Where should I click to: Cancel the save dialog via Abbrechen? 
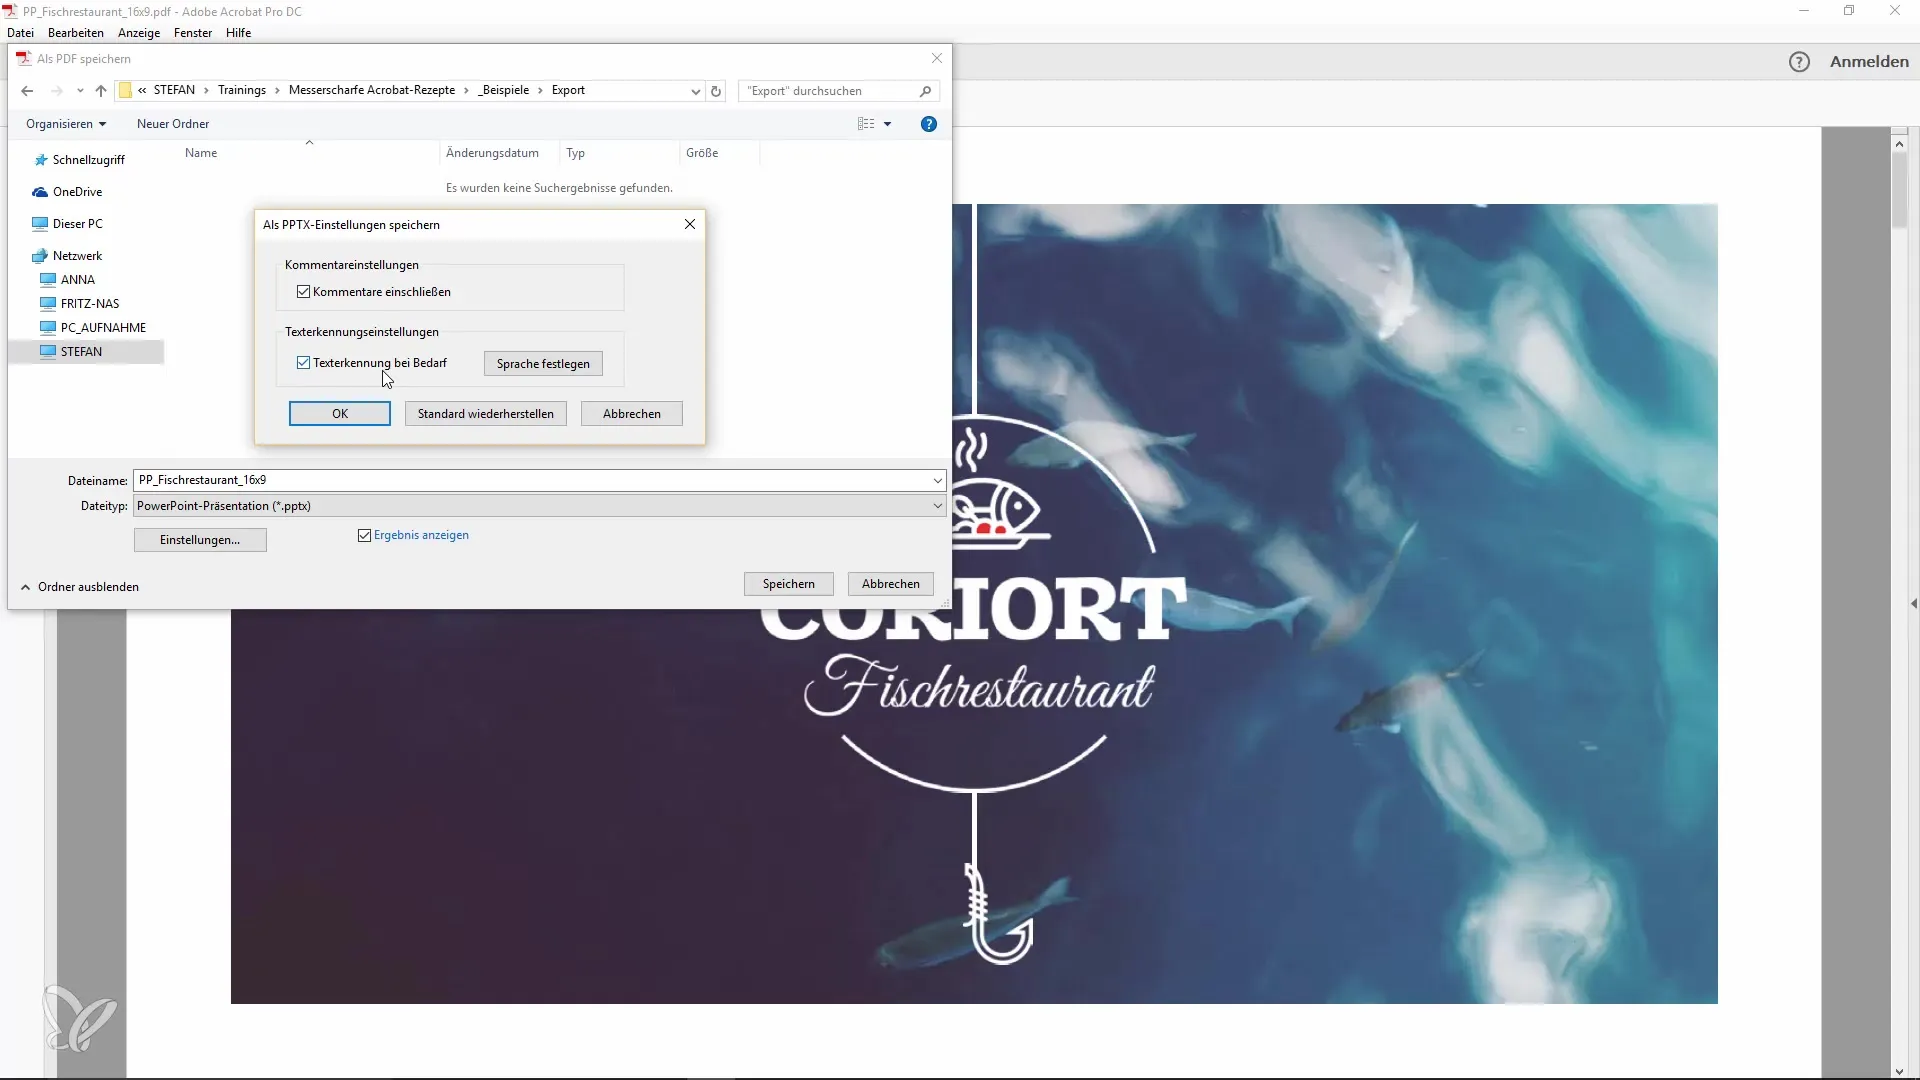891,584
